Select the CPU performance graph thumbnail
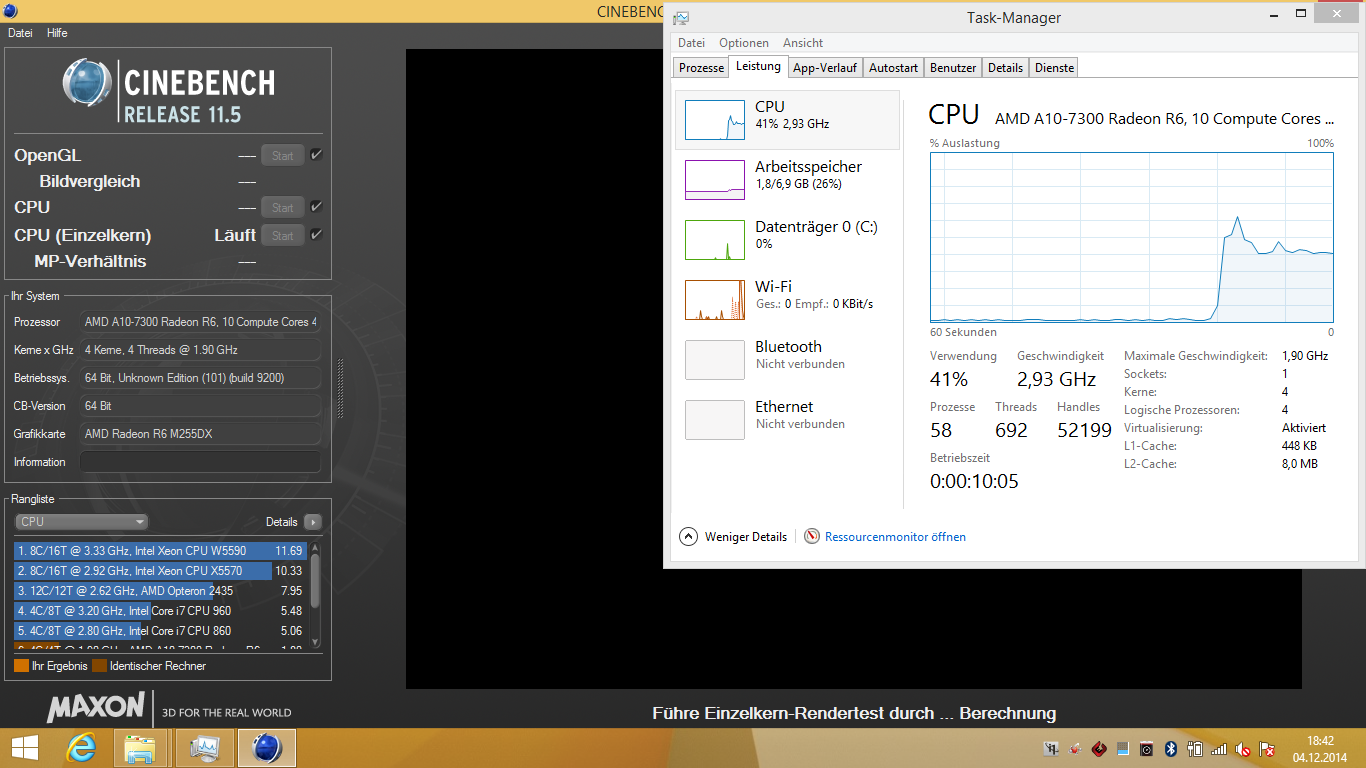This screenshot has width=1366, height=768. 715,120
